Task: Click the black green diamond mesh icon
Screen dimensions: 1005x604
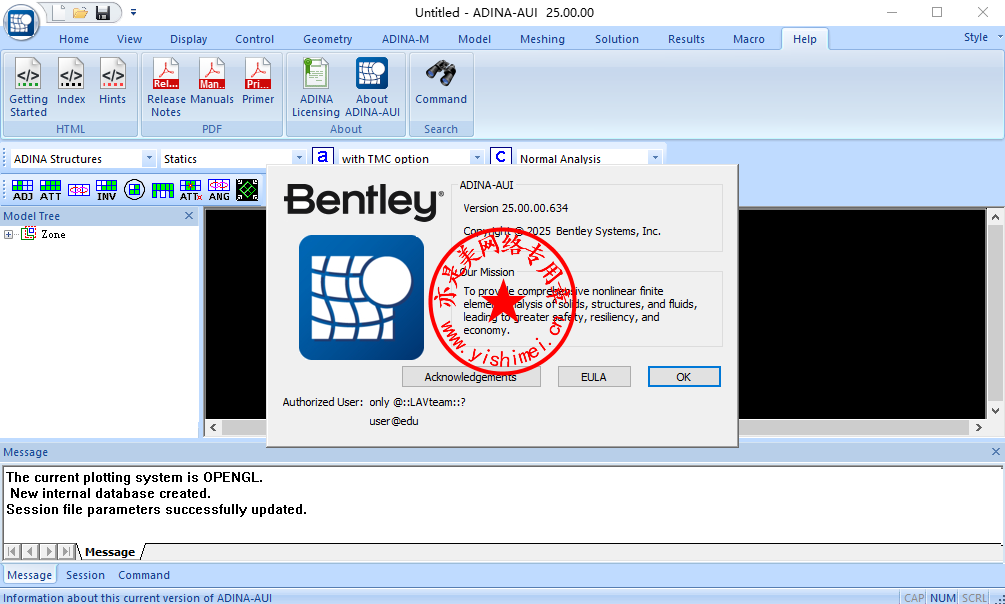Action: [247, 190]
